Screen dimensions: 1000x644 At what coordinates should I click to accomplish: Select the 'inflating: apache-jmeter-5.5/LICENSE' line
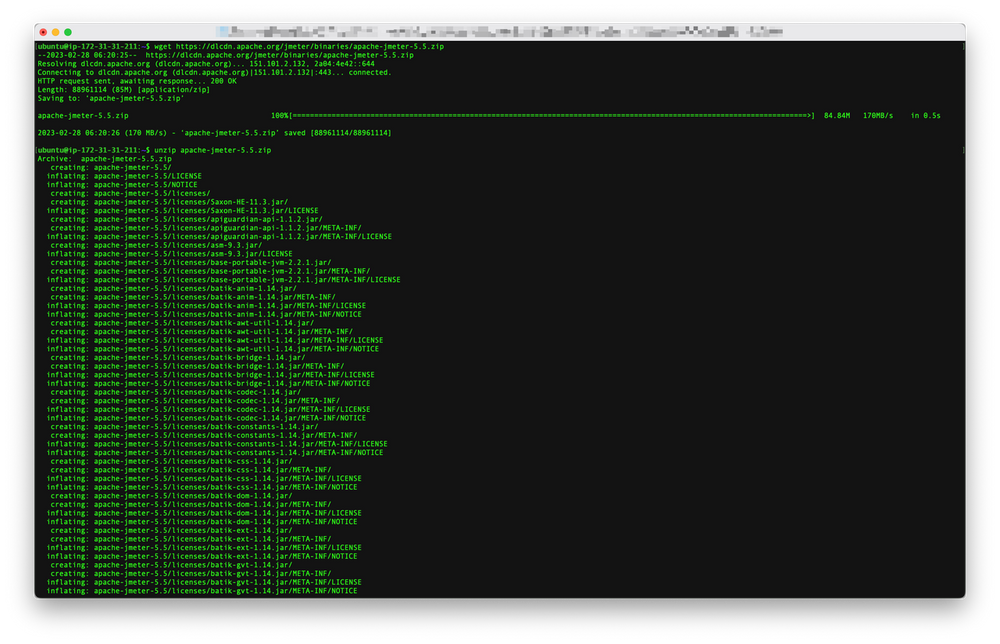(x=124, y=177)
